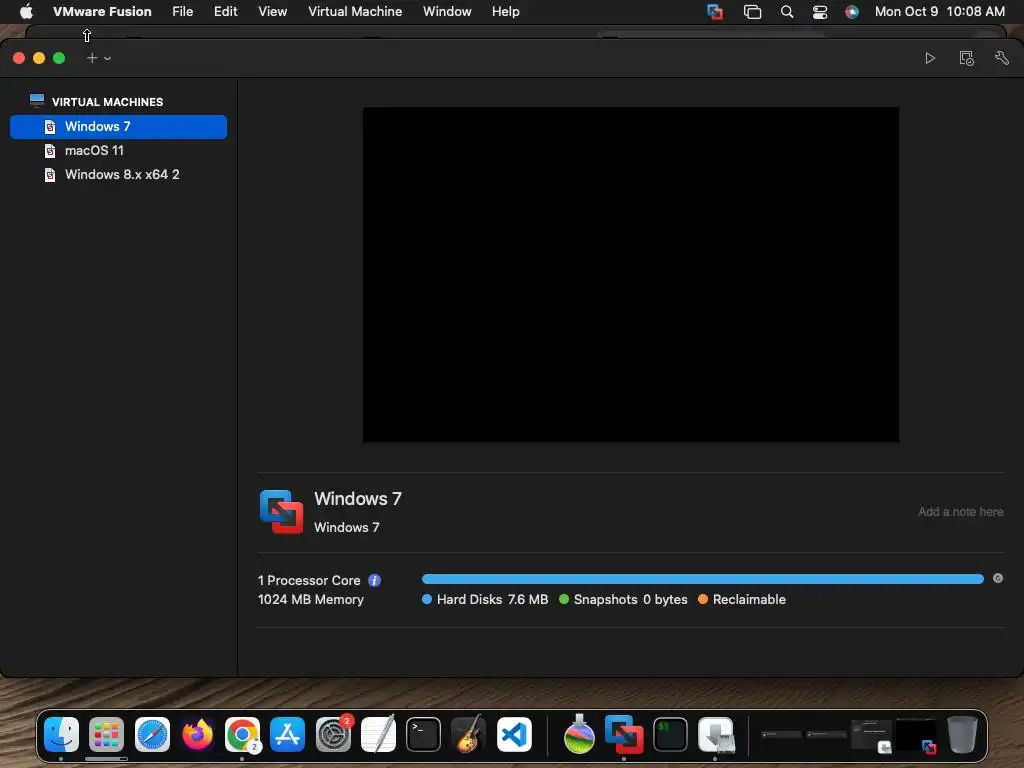Open the Snapshots toolbar icon
This screenshot has width=1024, height=768.
967,58
